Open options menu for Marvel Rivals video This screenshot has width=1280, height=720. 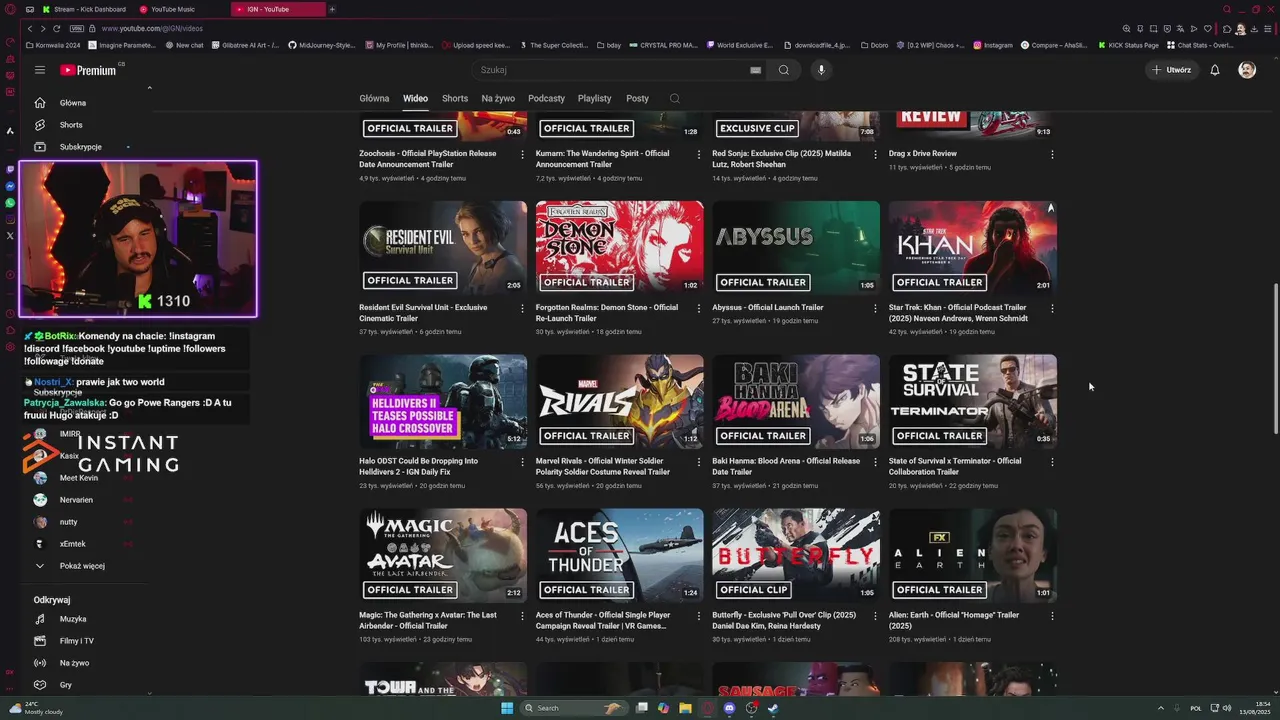pos(699,462)
